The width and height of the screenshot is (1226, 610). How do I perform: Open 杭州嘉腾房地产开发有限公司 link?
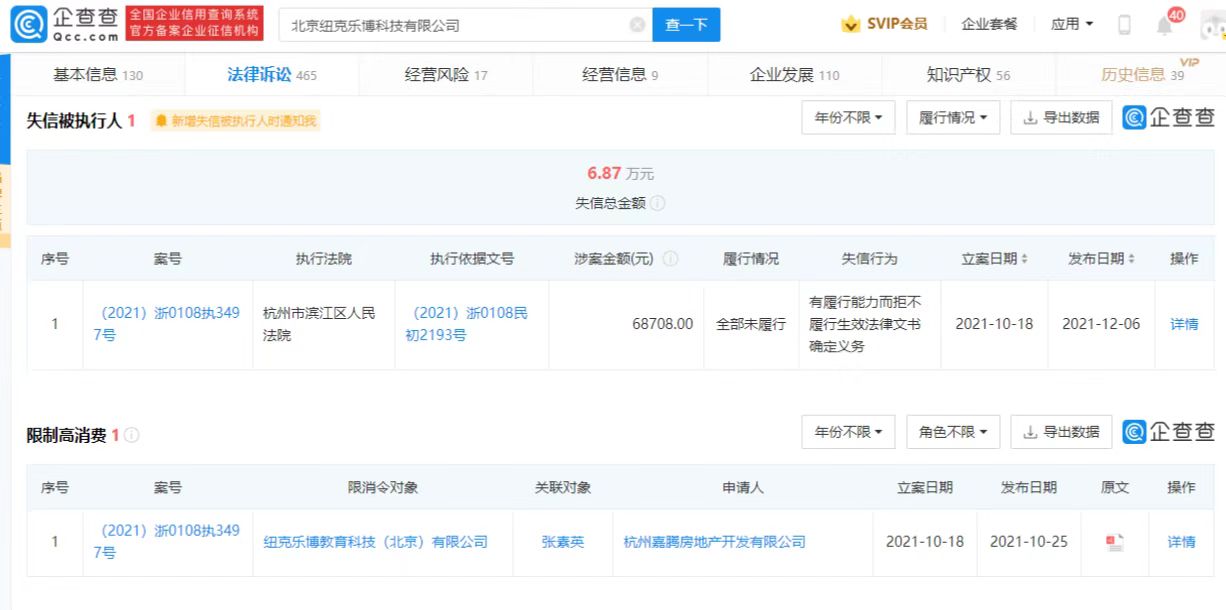(715, 542)
